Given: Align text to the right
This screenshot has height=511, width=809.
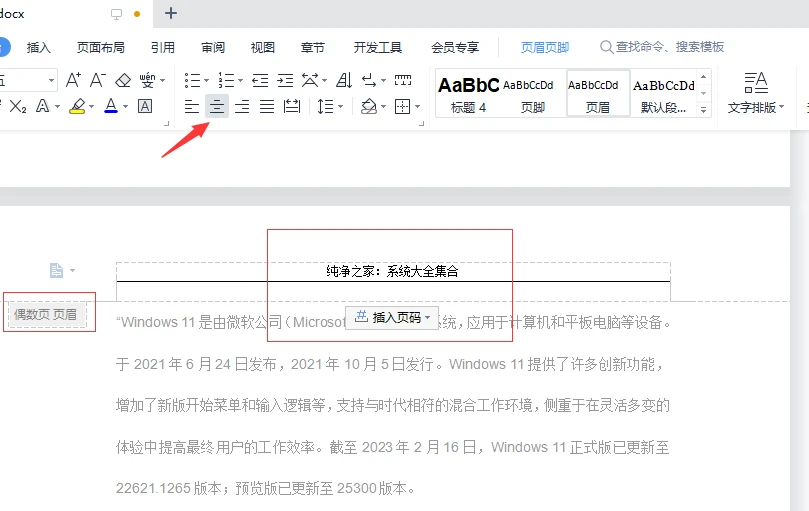Looking at the screenshot, I should pos(242,107).
